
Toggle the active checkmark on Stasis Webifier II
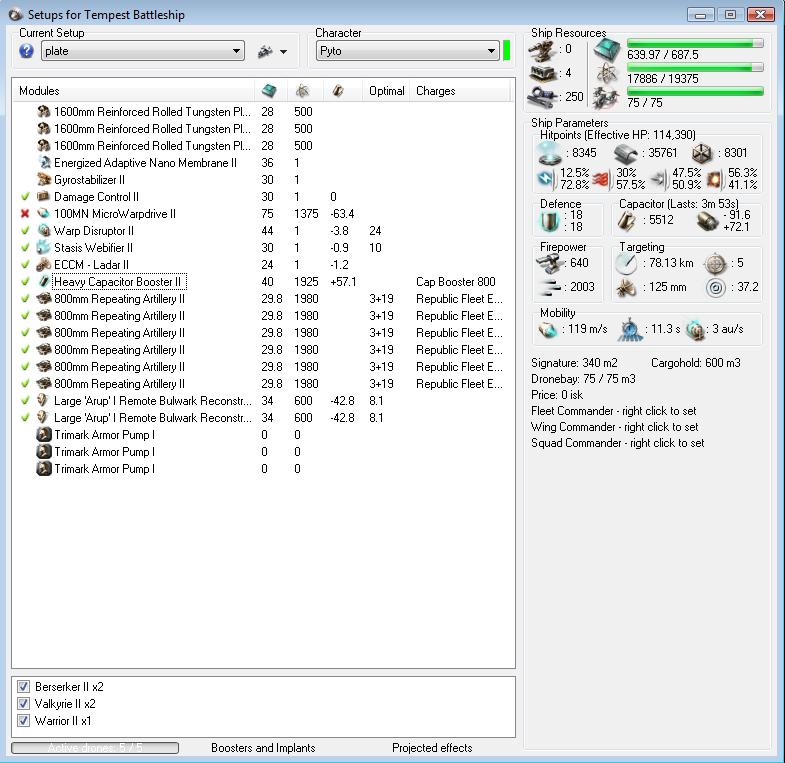click(25, 248)
